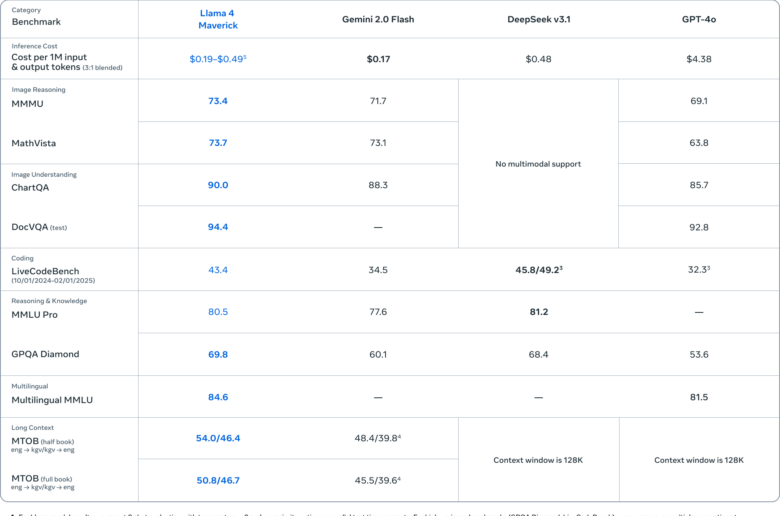Click the 94.4 DocVQA score
The width and height of the screenshot is (780, 516).
click(218, 227)
